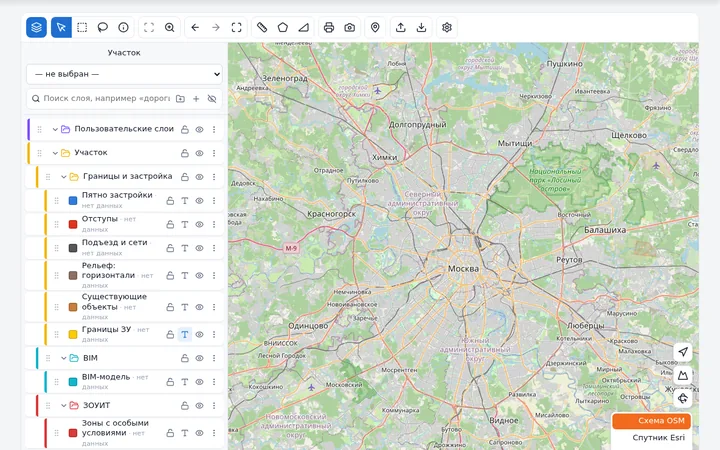Image resolution: width=720 pixels, height=450 pixels.
Task: Select the ЗОУИТ folder name
Action: 96,405
